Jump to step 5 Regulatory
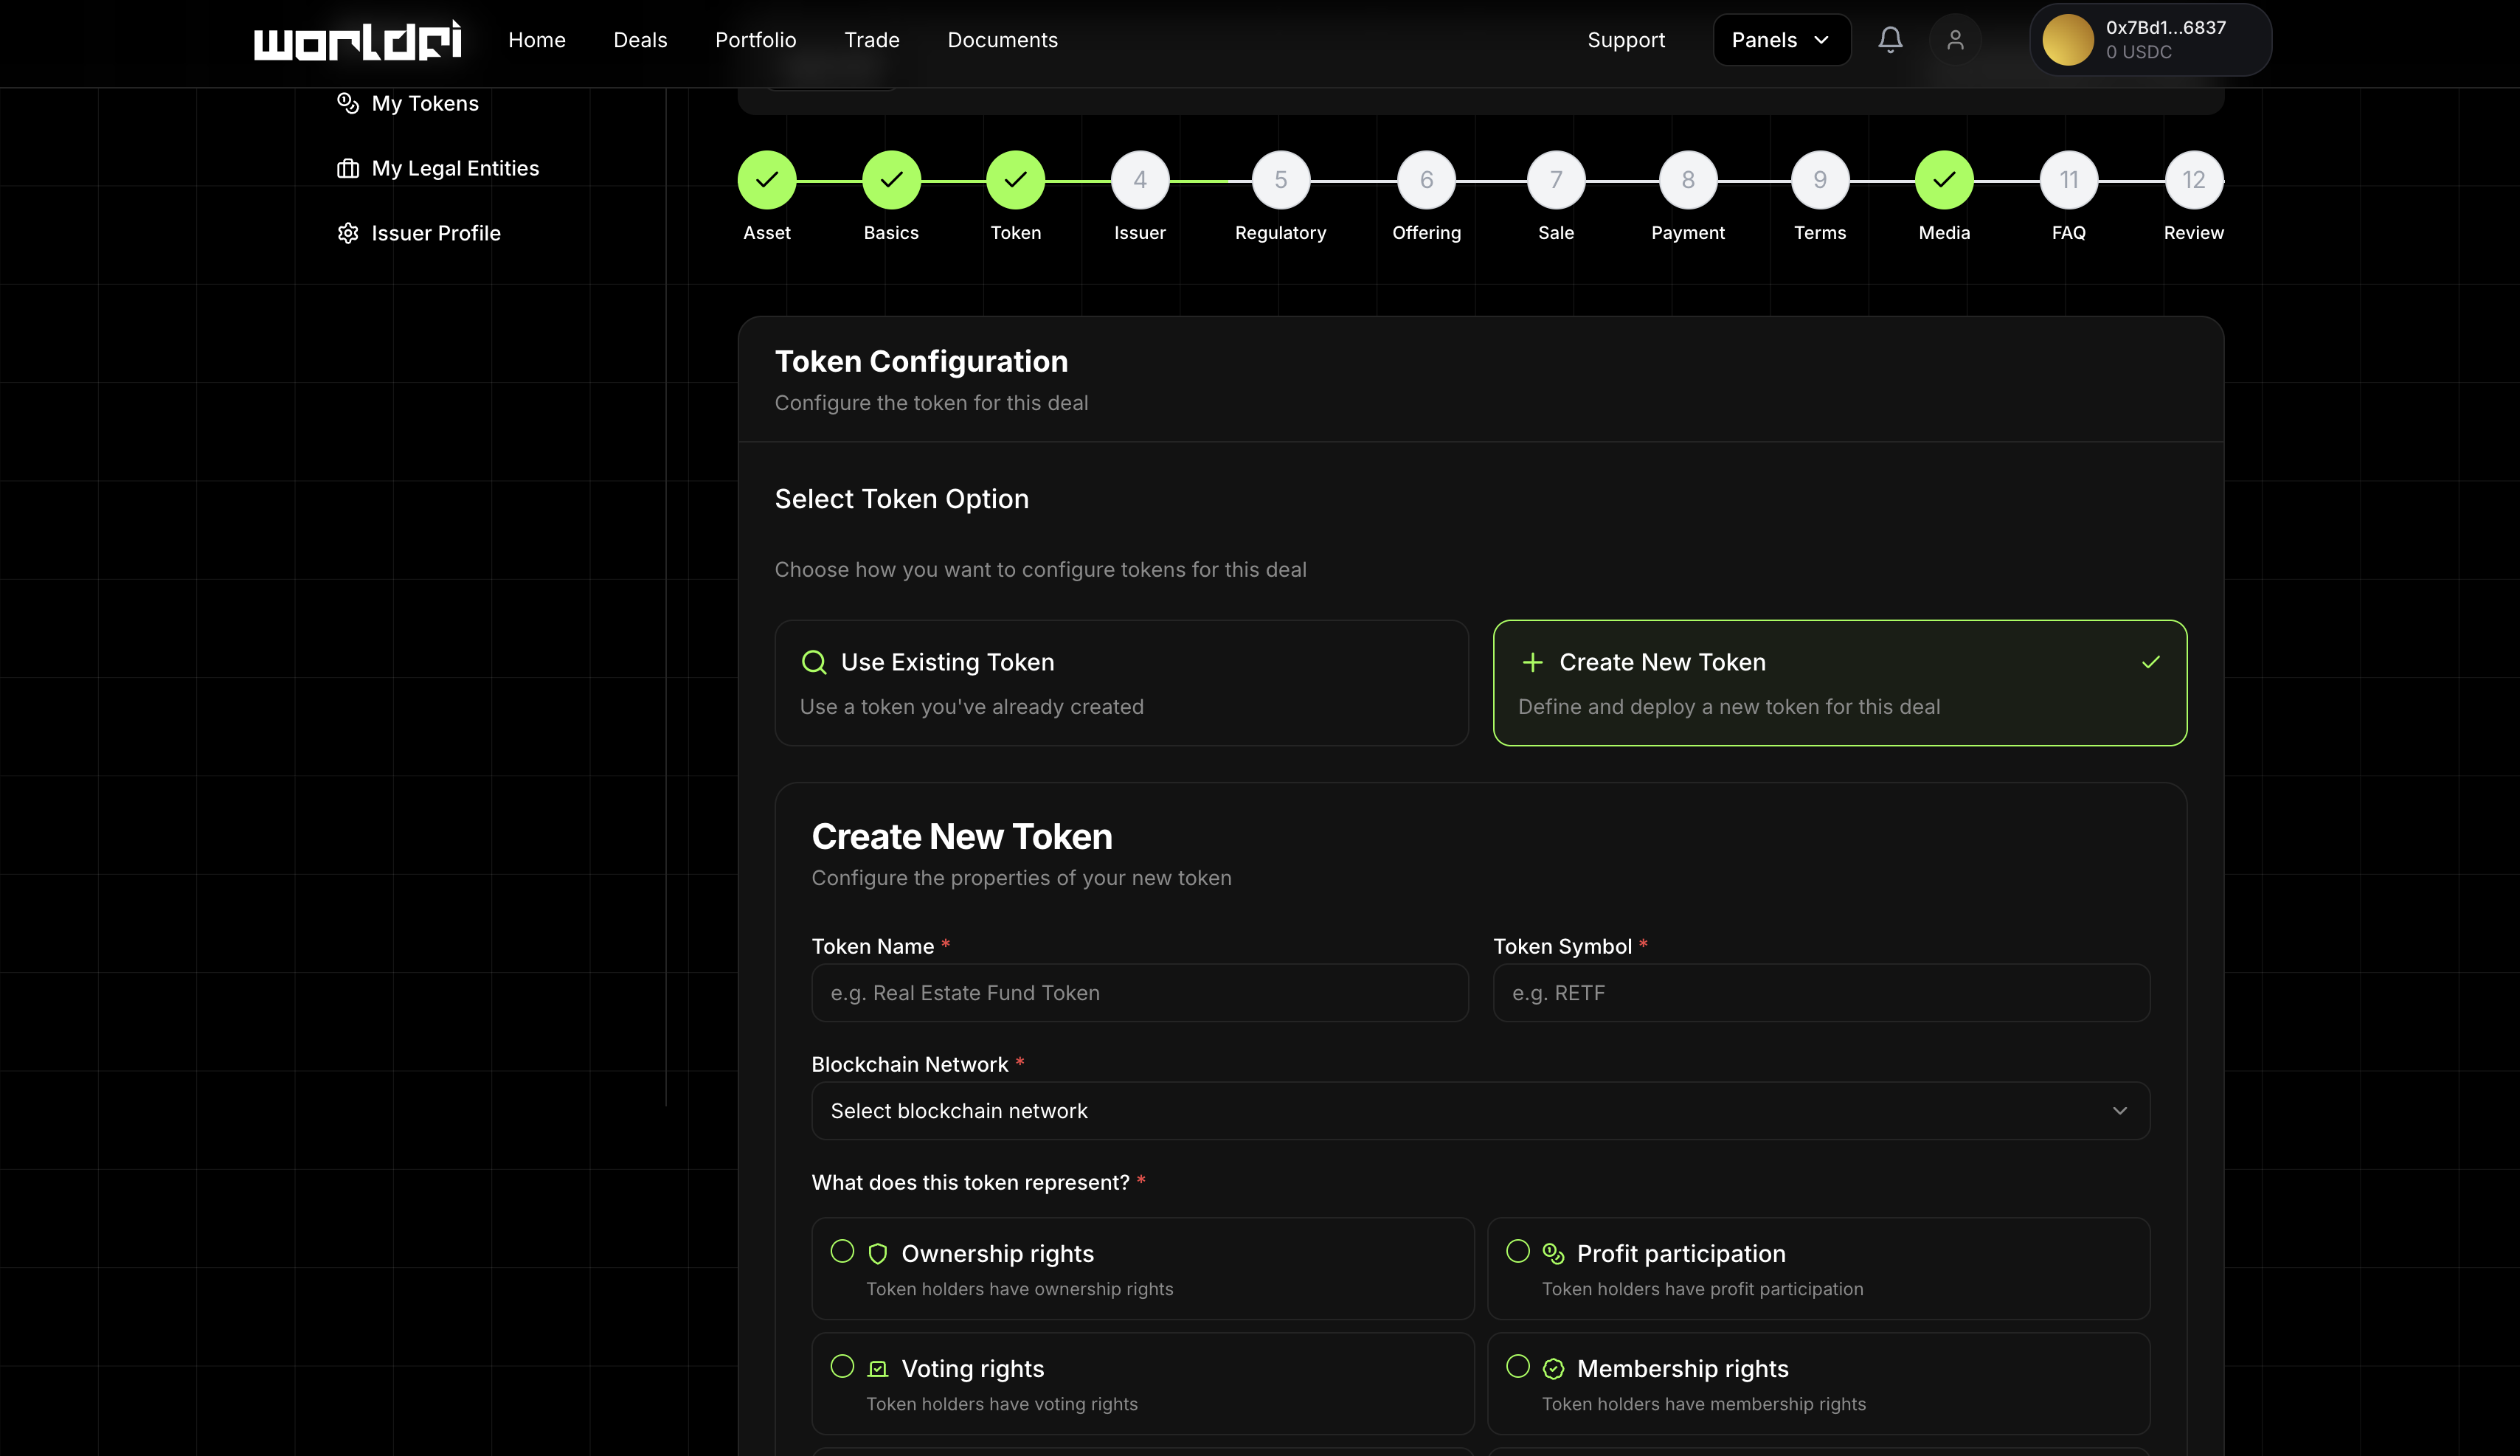Screen dimensions: 2520x1456 point(1280,180)
